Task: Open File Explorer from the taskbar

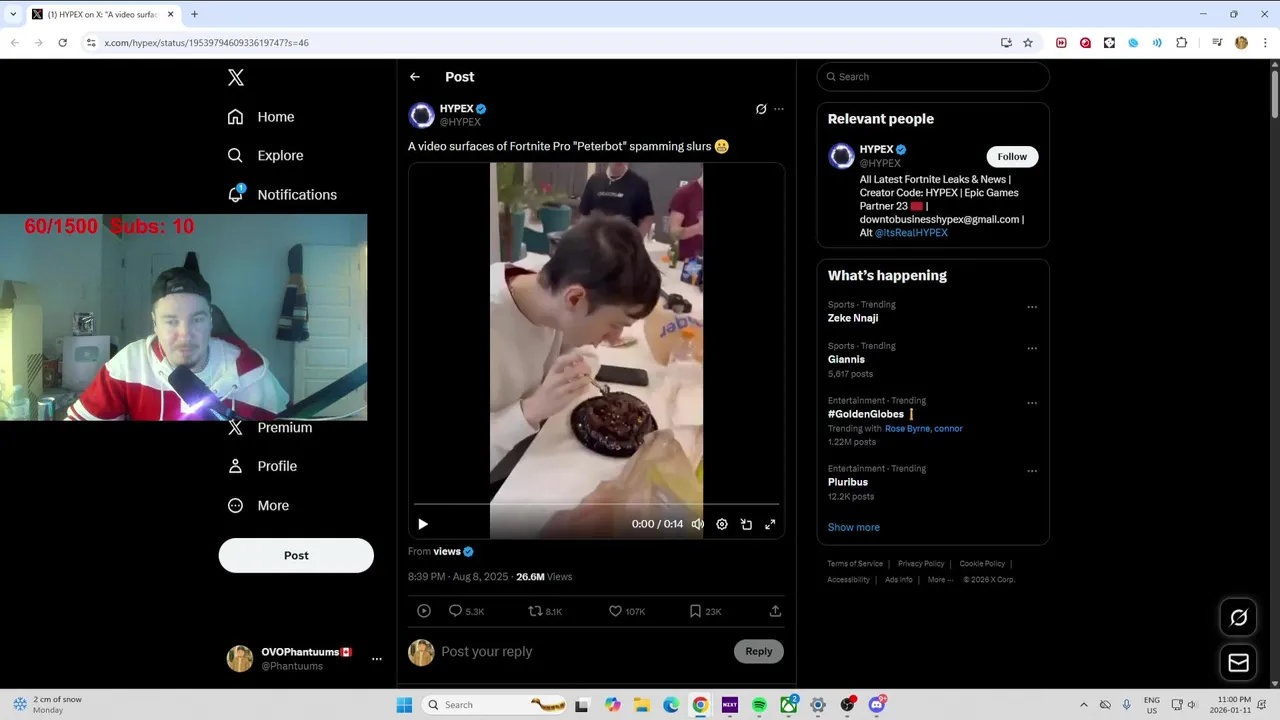Action: (x=641, y=705)
